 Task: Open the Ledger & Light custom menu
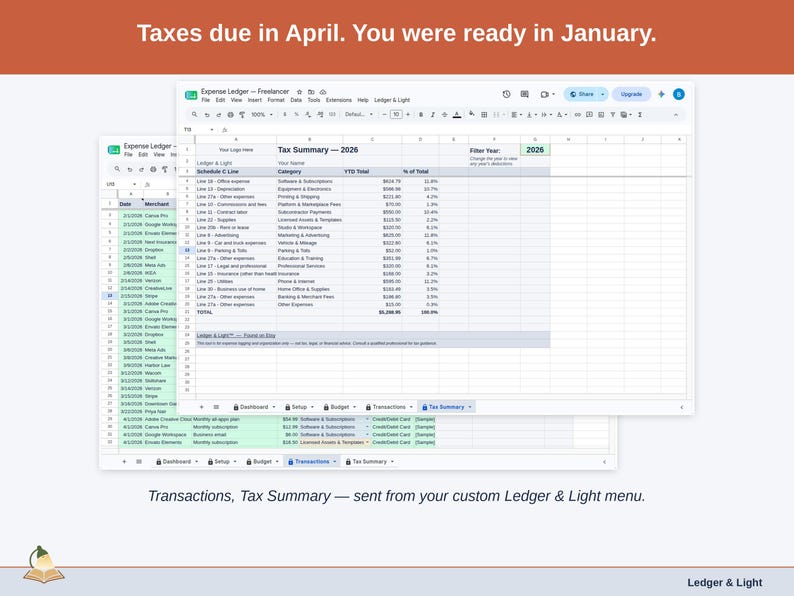click(392, 100)
